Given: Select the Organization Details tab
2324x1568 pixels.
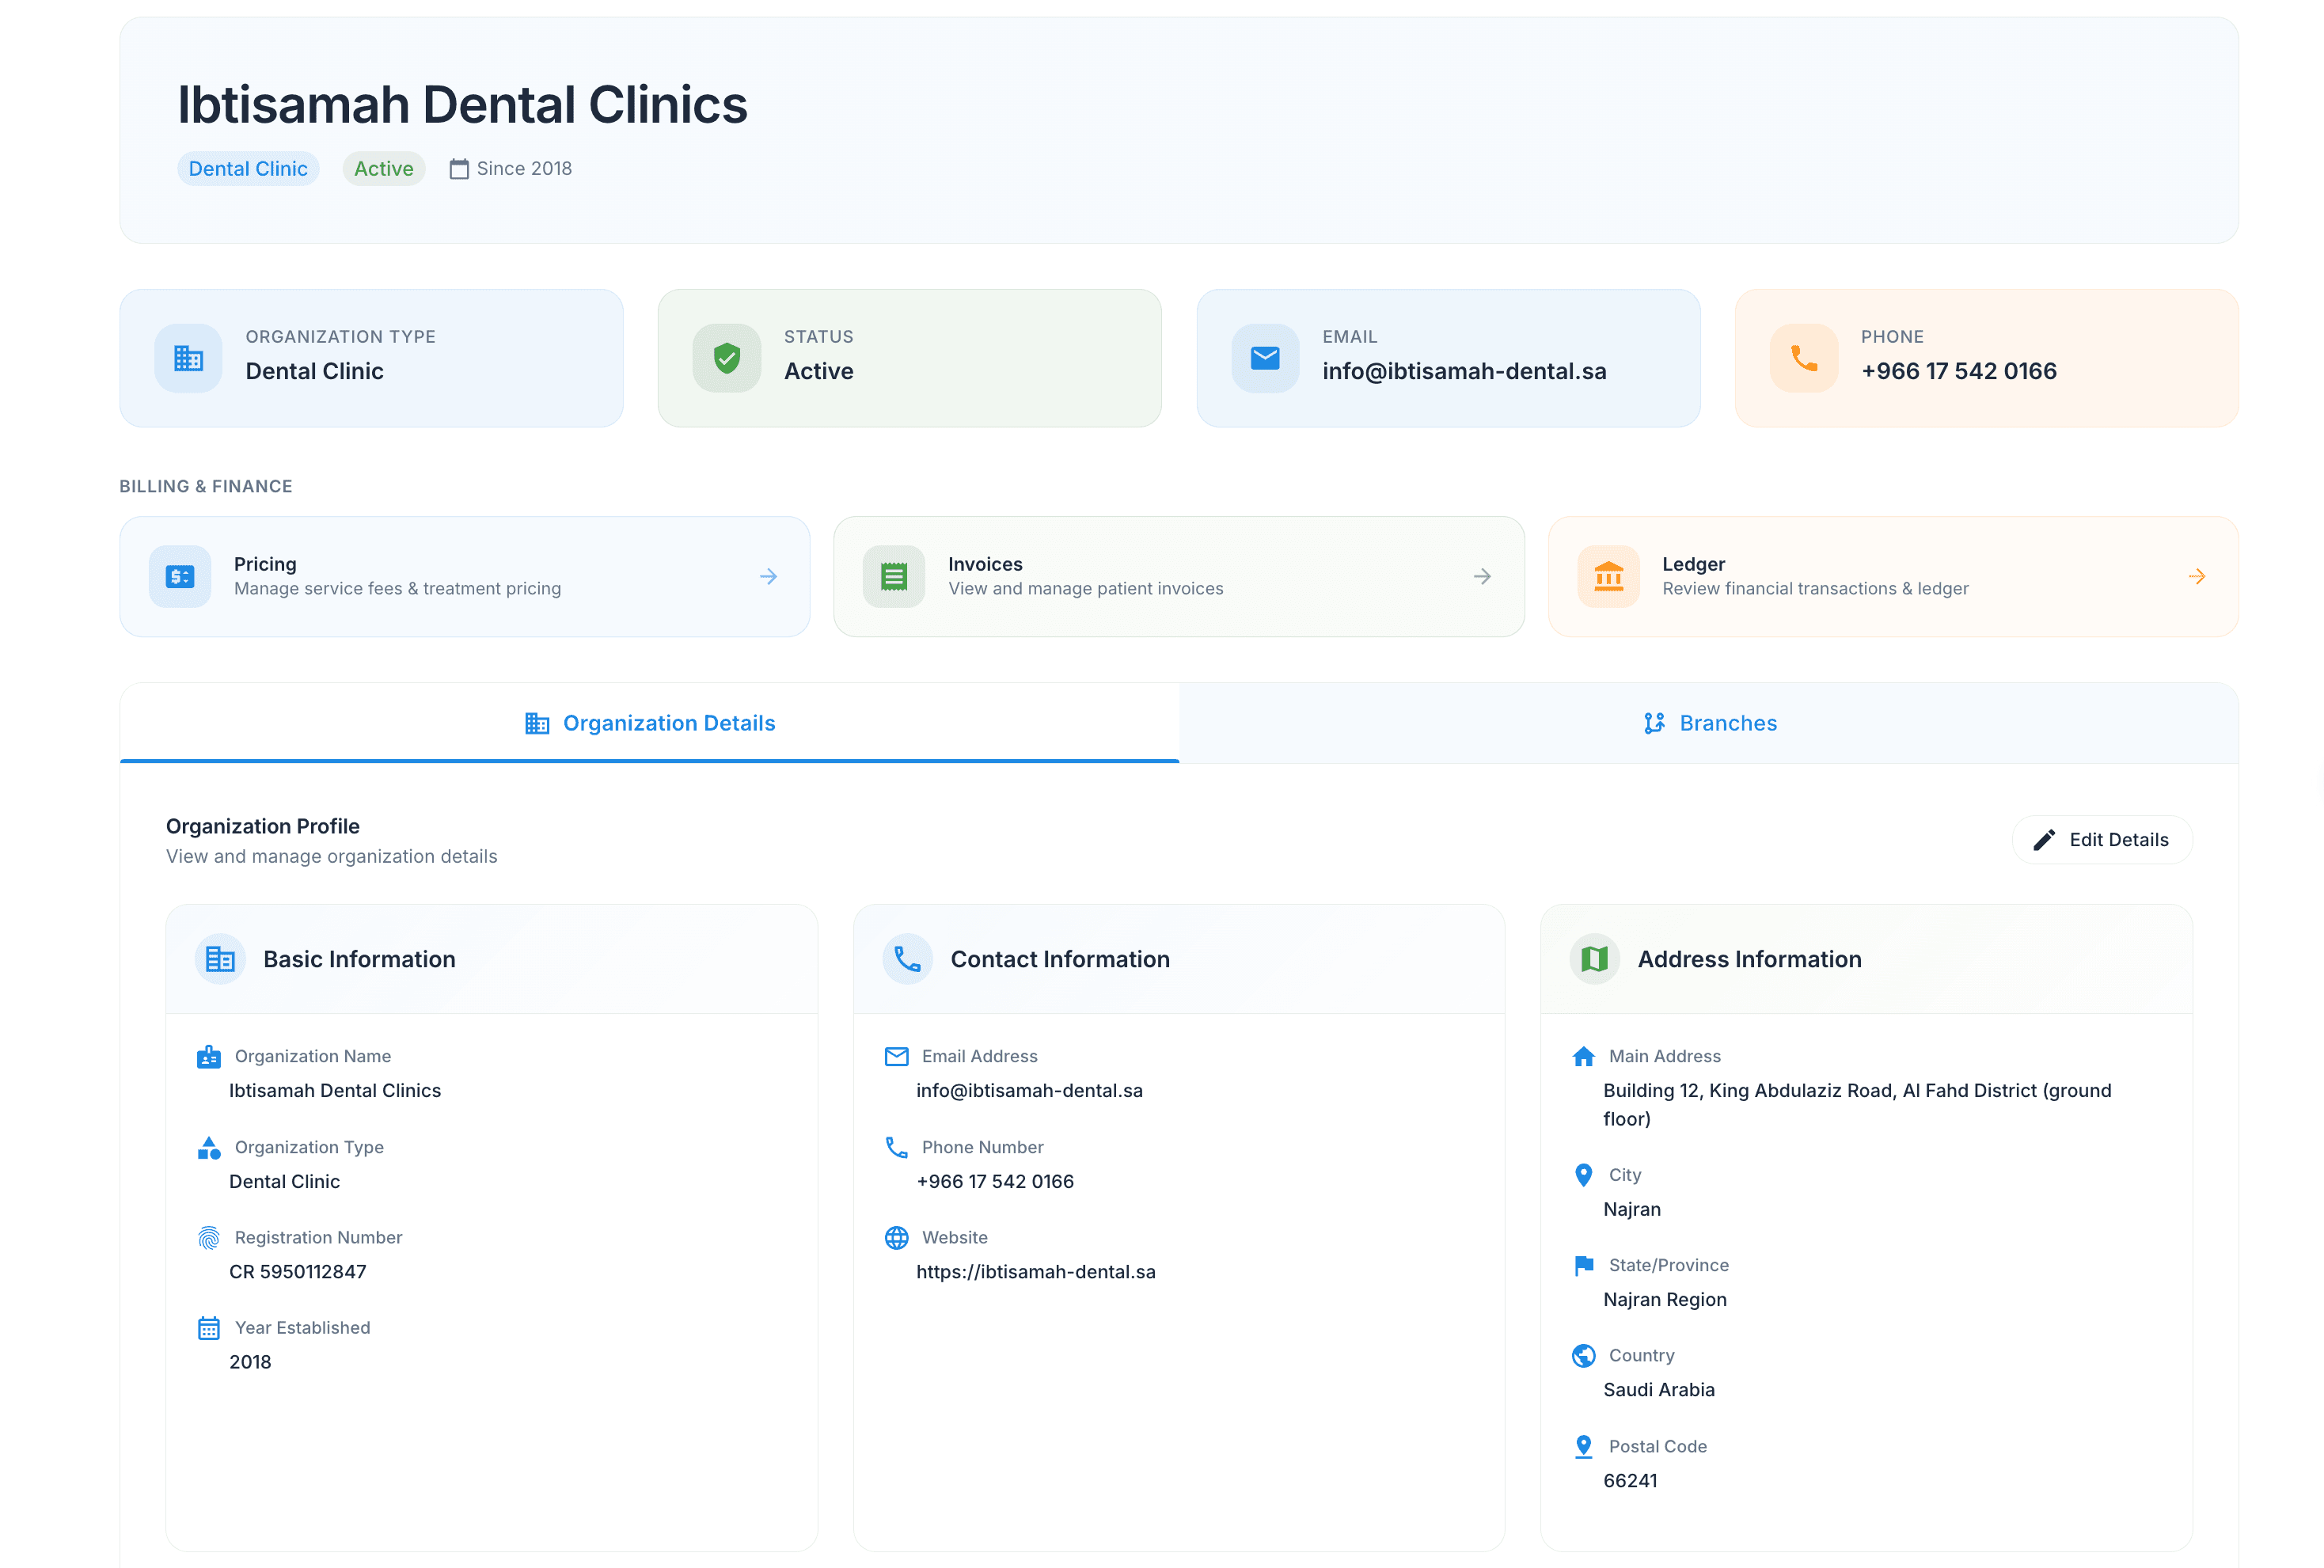Looking at the screenshot, I should click(x=650, y=723).
